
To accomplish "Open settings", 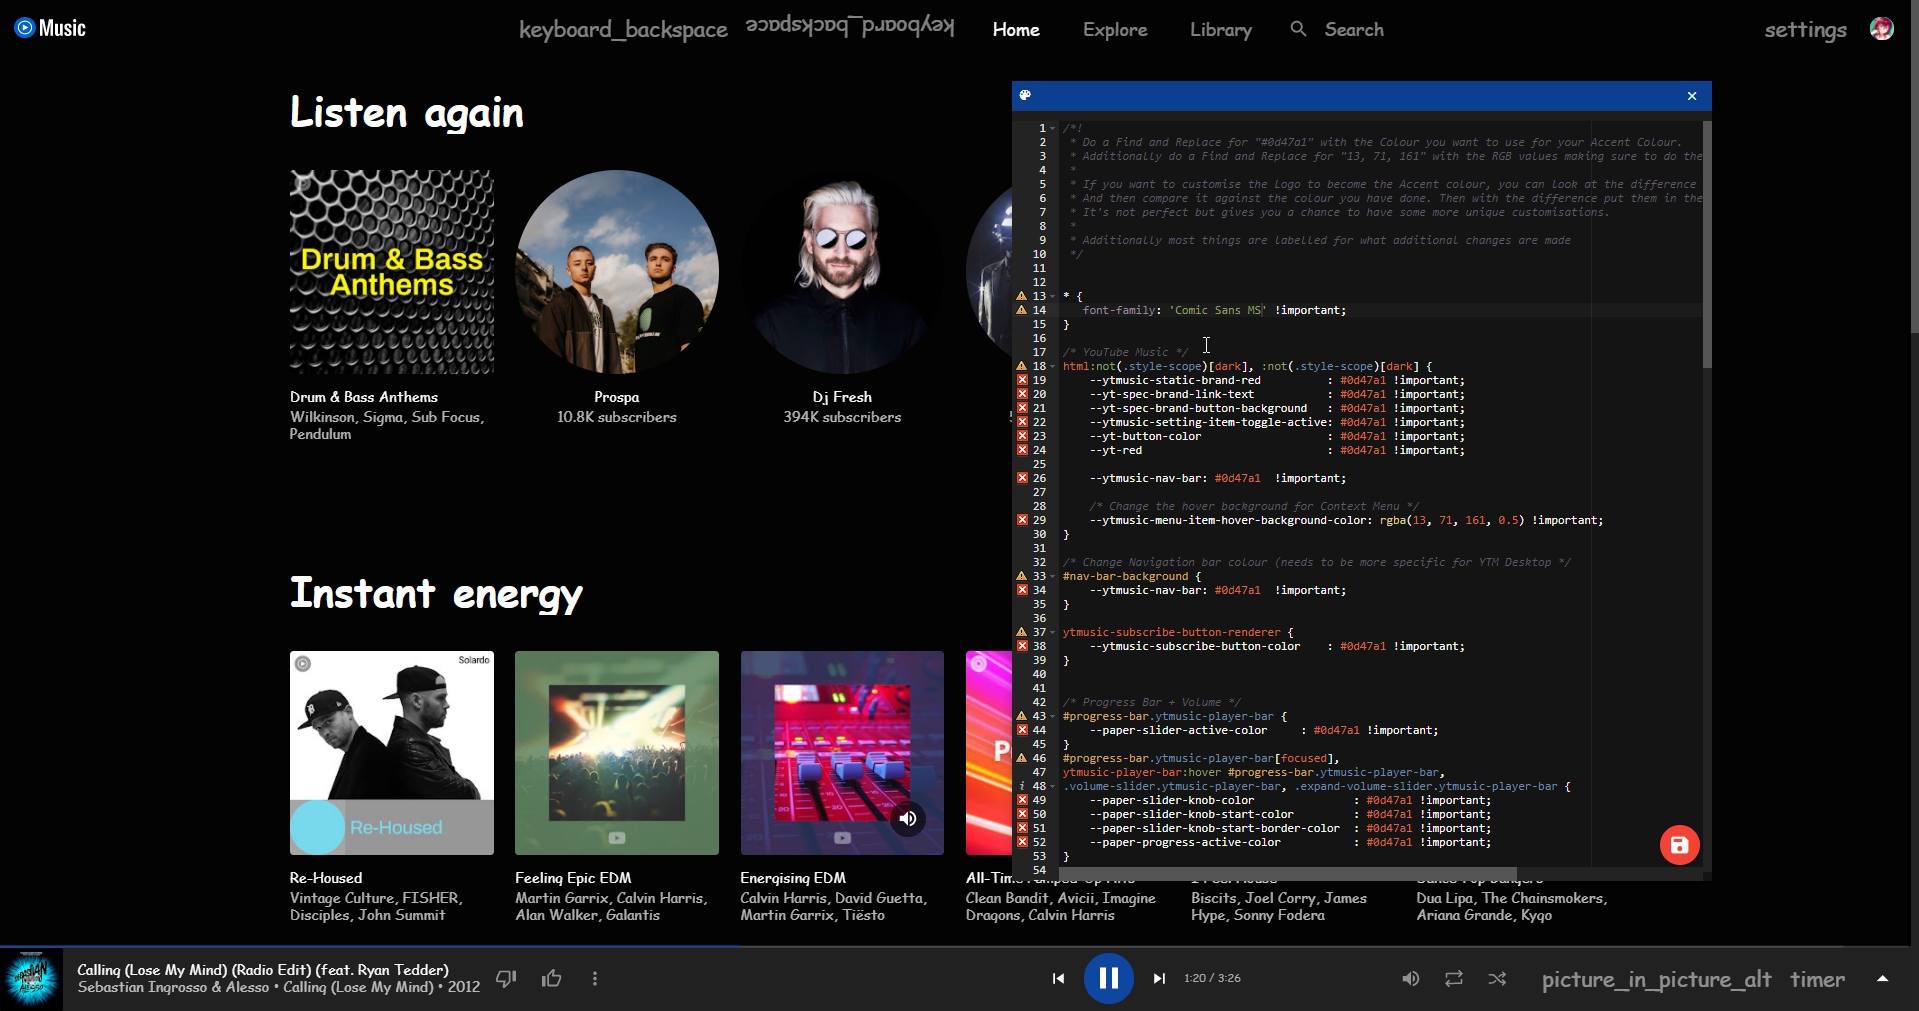I will [1804, 29].
